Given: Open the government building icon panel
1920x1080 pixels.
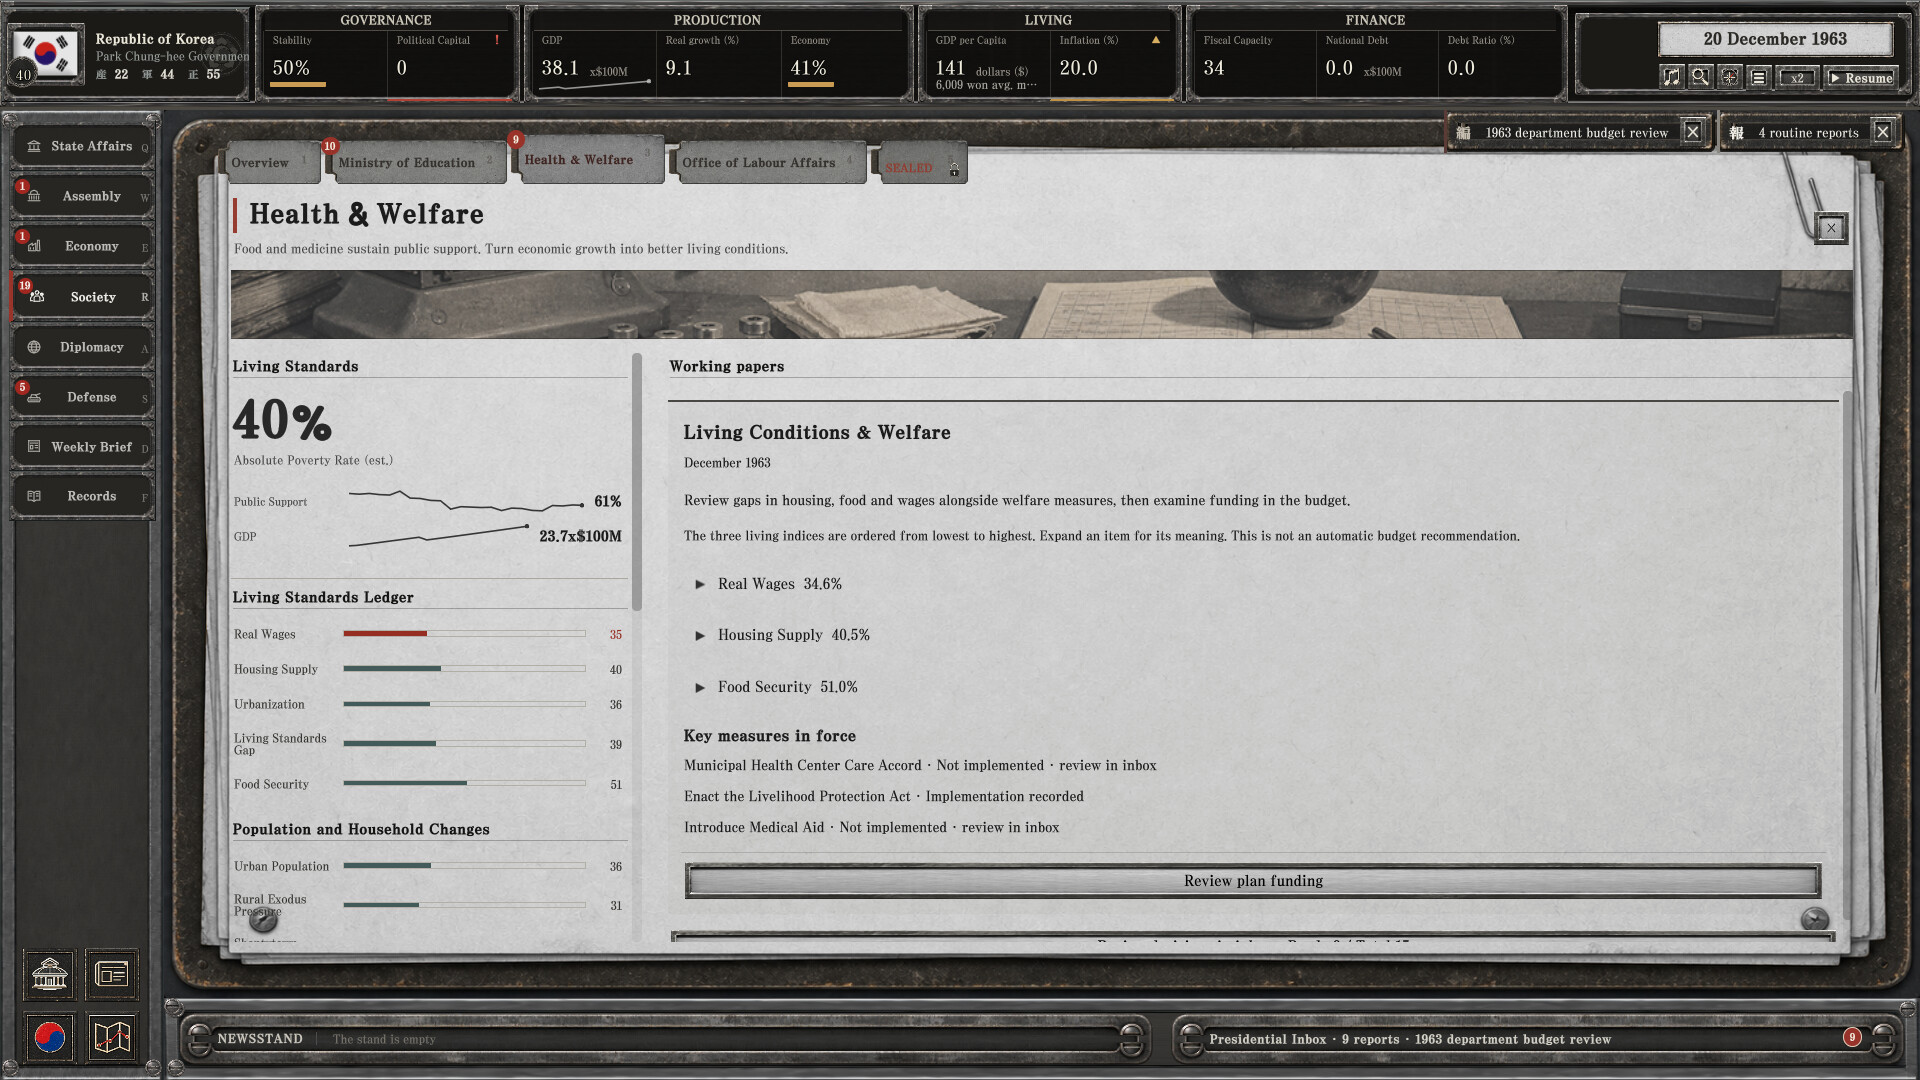Looking at the screenshot, I should [49, 973].
